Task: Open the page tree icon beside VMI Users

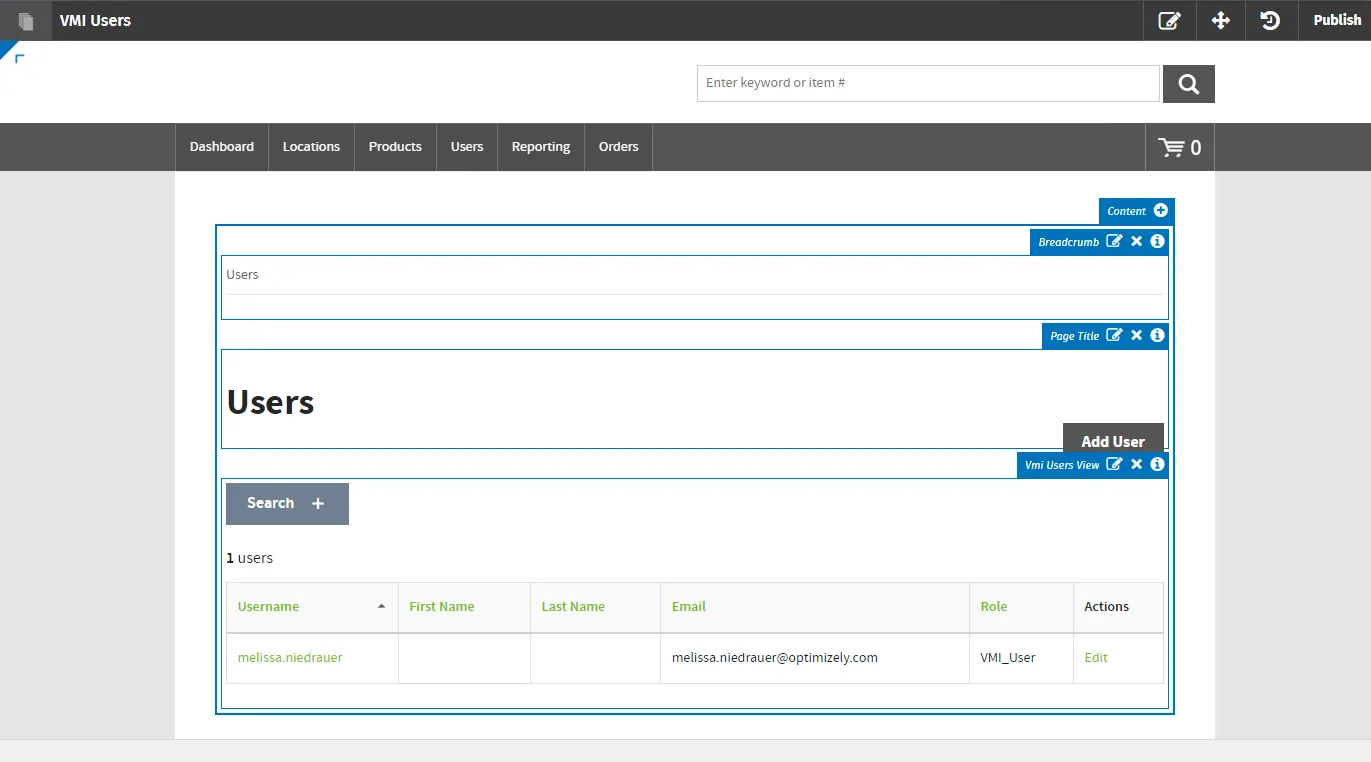Action: tap(26, 20)
